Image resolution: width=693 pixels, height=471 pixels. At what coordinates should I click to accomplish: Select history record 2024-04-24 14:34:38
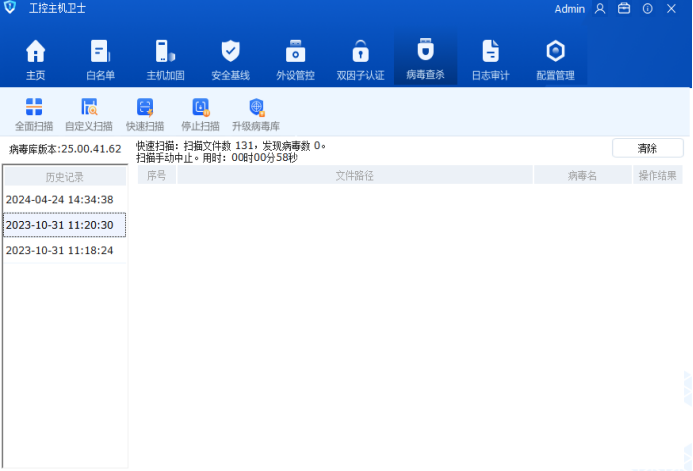(x=60, y=200)
